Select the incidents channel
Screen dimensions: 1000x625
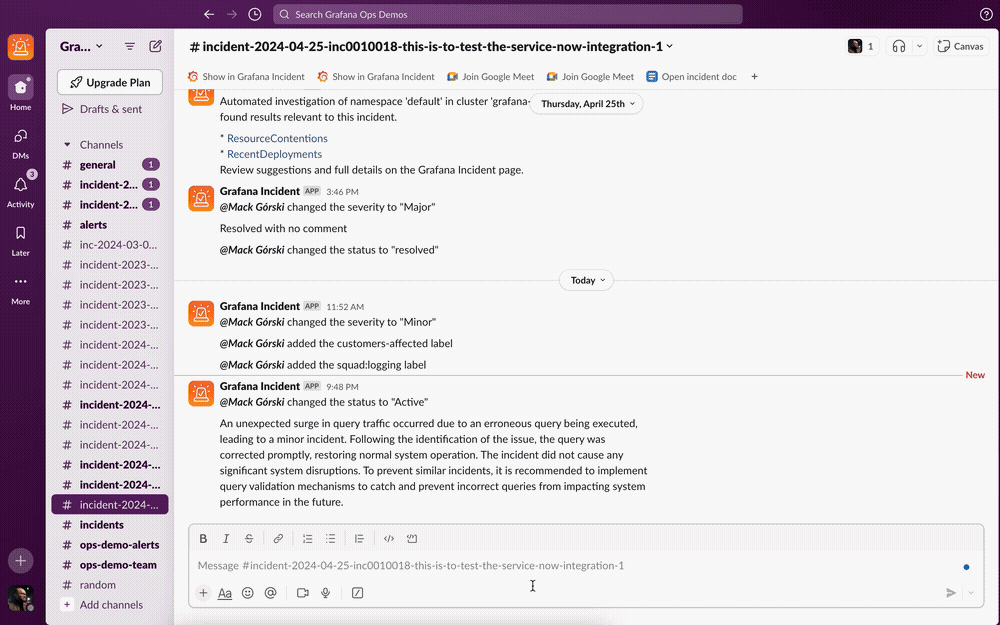[110, 525]
